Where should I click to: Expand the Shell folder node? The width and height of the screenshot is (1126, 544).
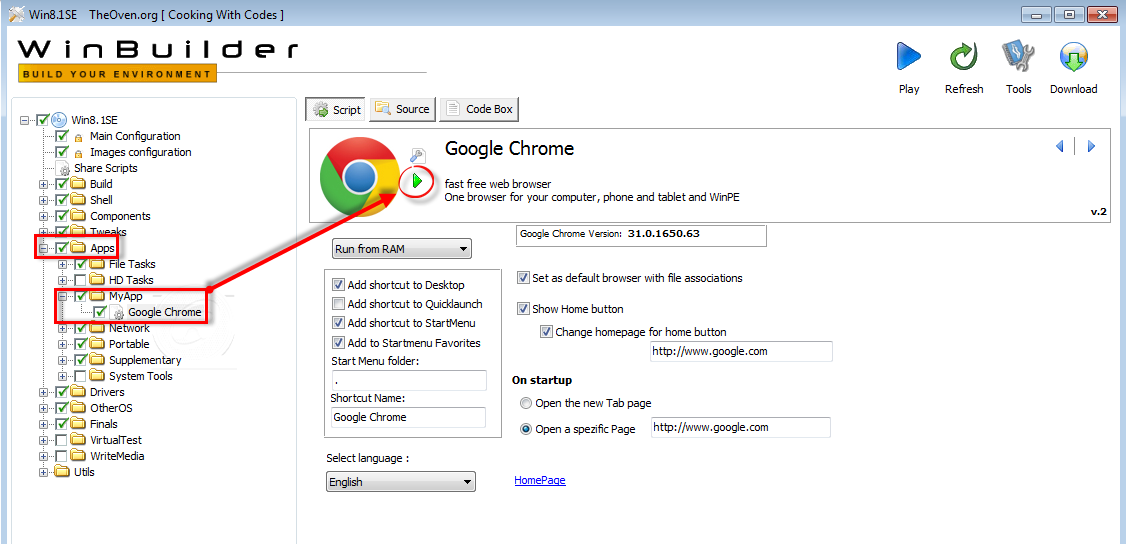click(x=44, y=200)
